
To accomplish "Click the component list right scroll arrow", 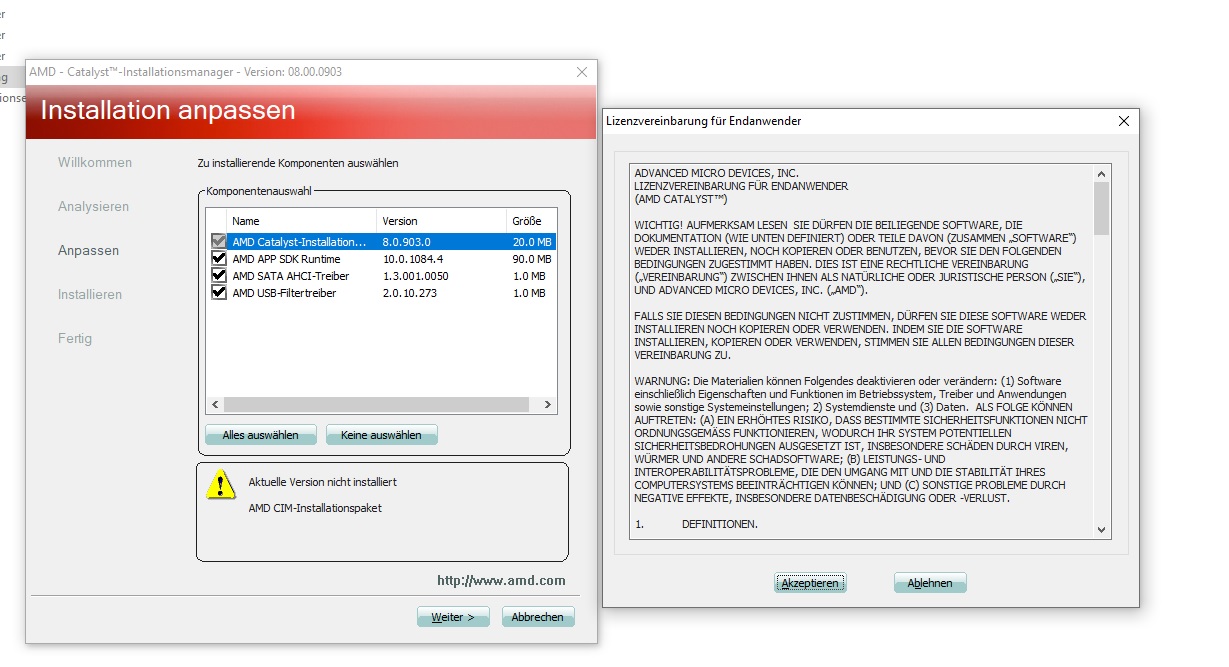I will point(548,404).
